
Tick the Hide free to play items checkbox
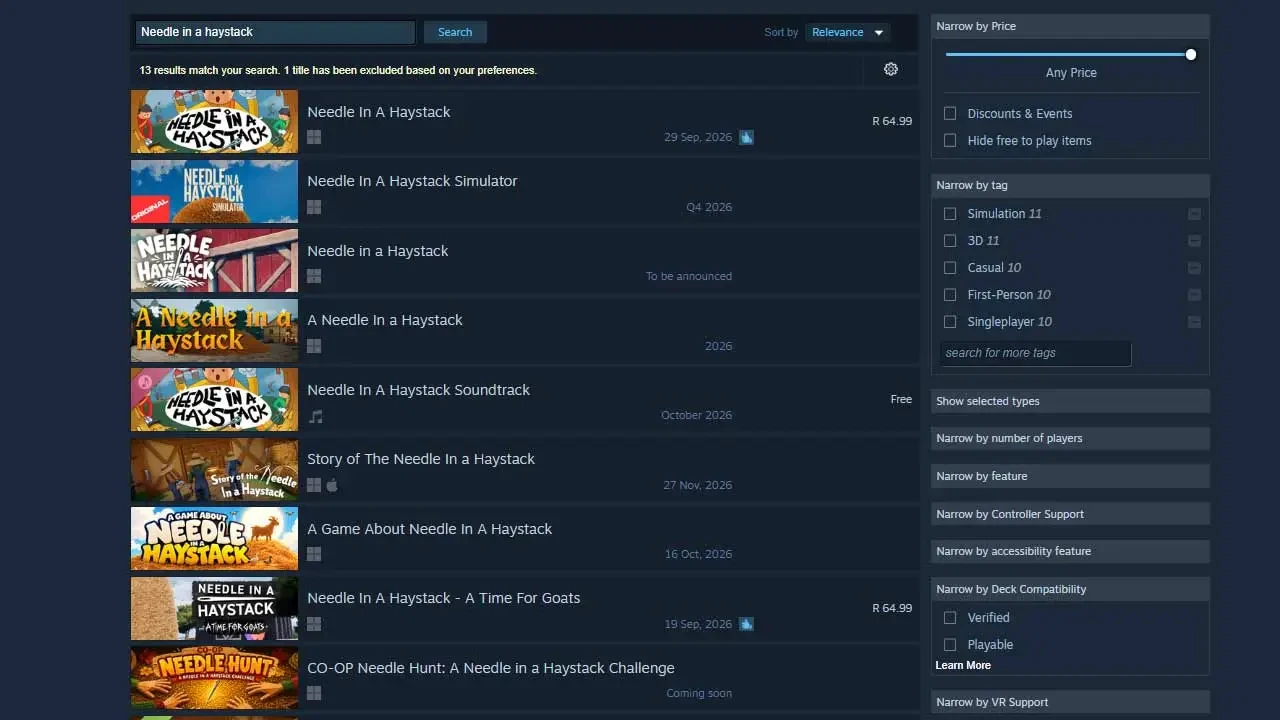(x=950, y=141)
